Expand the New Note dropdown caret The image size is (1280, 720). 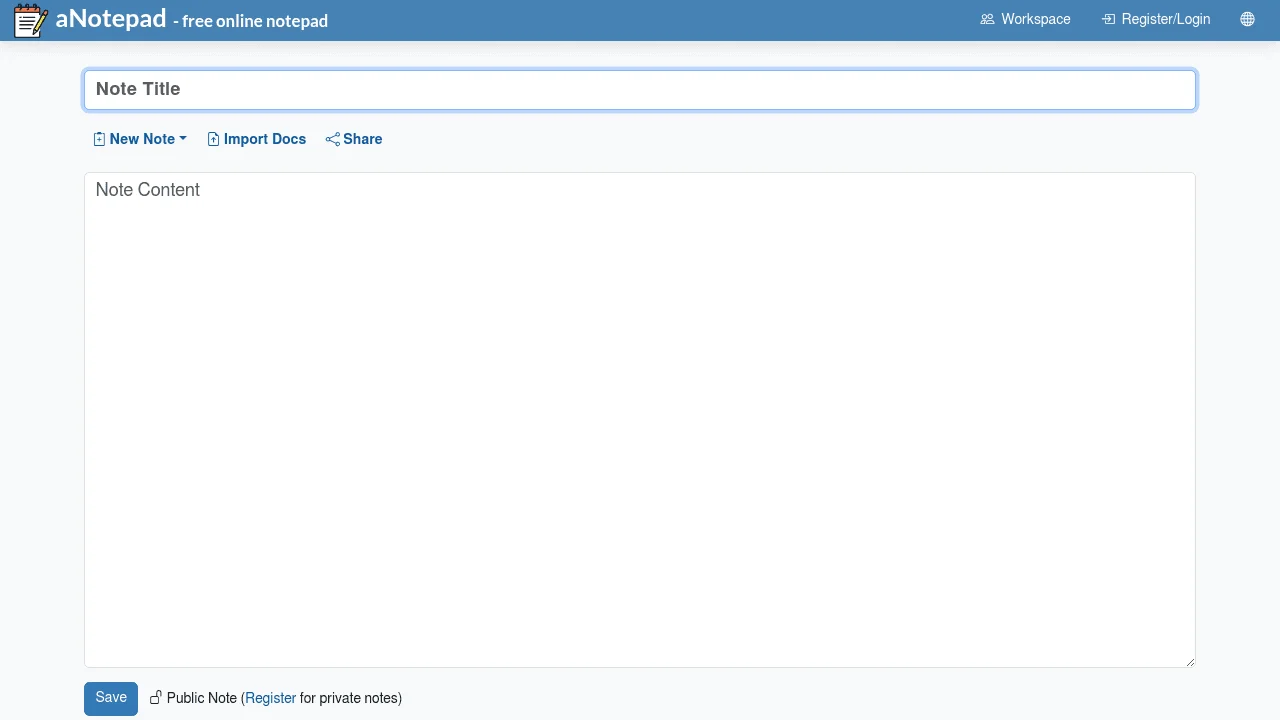click(183, 139)
